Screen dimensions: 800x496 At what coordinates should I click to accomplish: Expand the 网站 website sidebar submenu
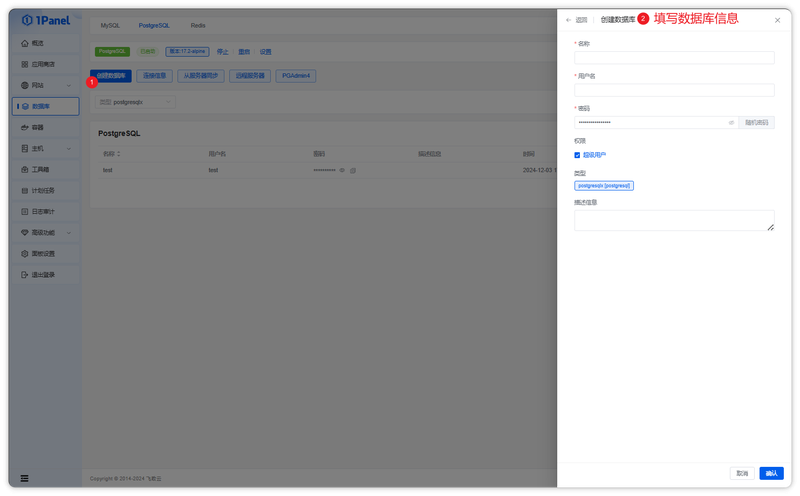pyautogui.click(x=69, y=85)
